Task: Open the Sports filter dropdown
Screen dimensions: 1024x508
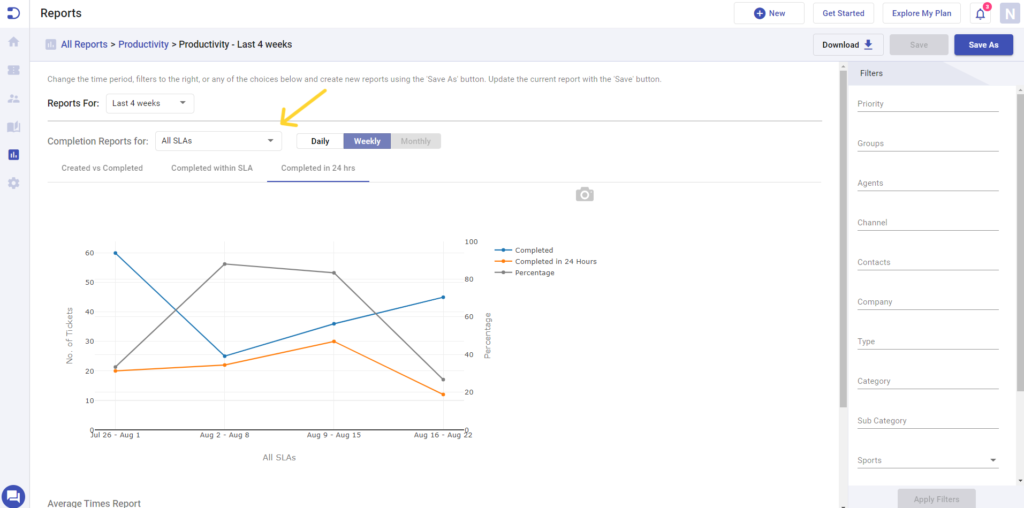Action: [927, 460]
